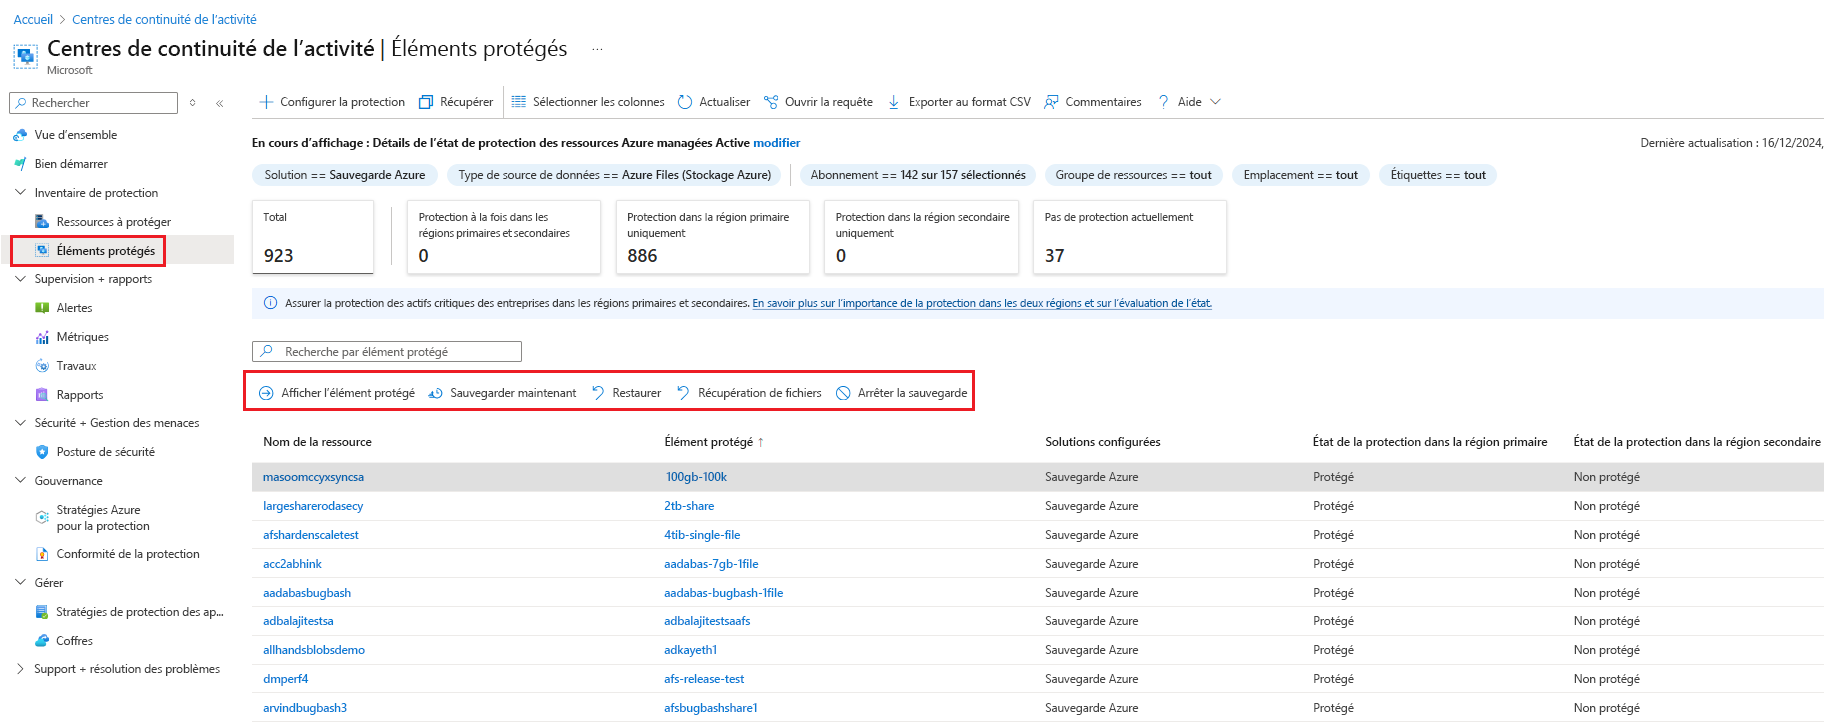Click the information icon in the blue banner
This screenshot has width=1834, height=722.
pos(270,303)
